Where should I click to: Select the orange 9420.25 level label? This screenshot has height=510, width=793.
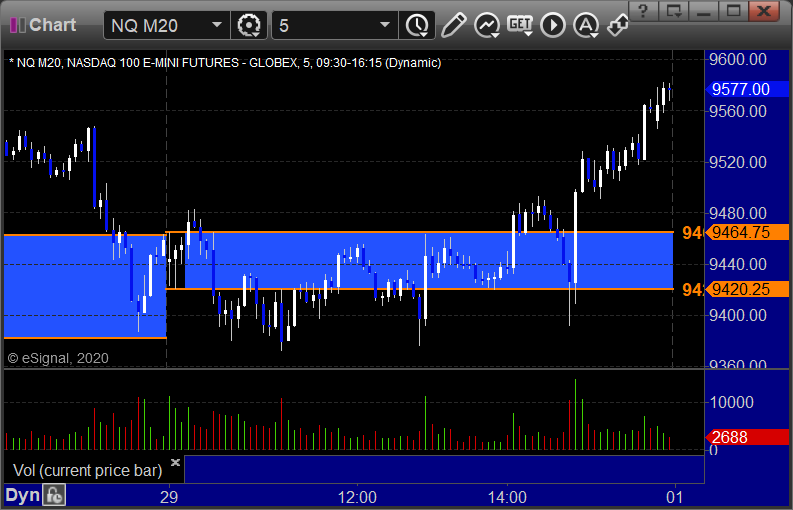tap(747, 289)
